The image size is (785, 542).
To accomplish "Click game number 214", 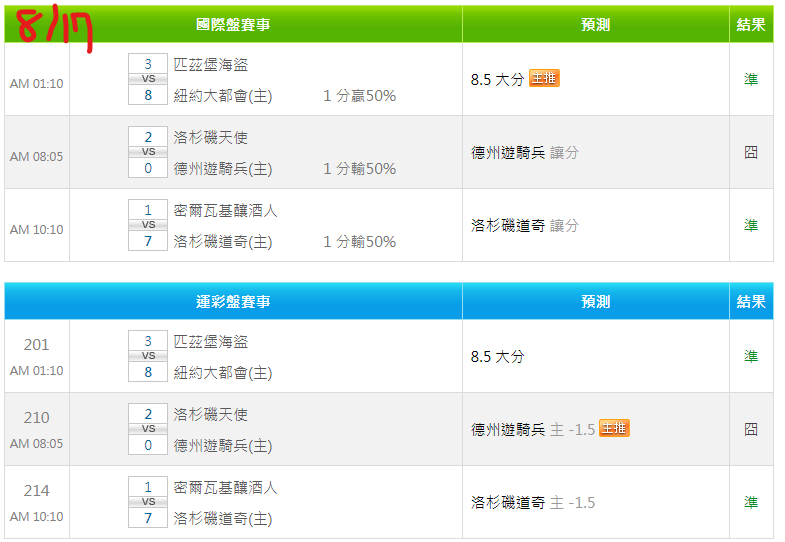I will coord(37,491).
